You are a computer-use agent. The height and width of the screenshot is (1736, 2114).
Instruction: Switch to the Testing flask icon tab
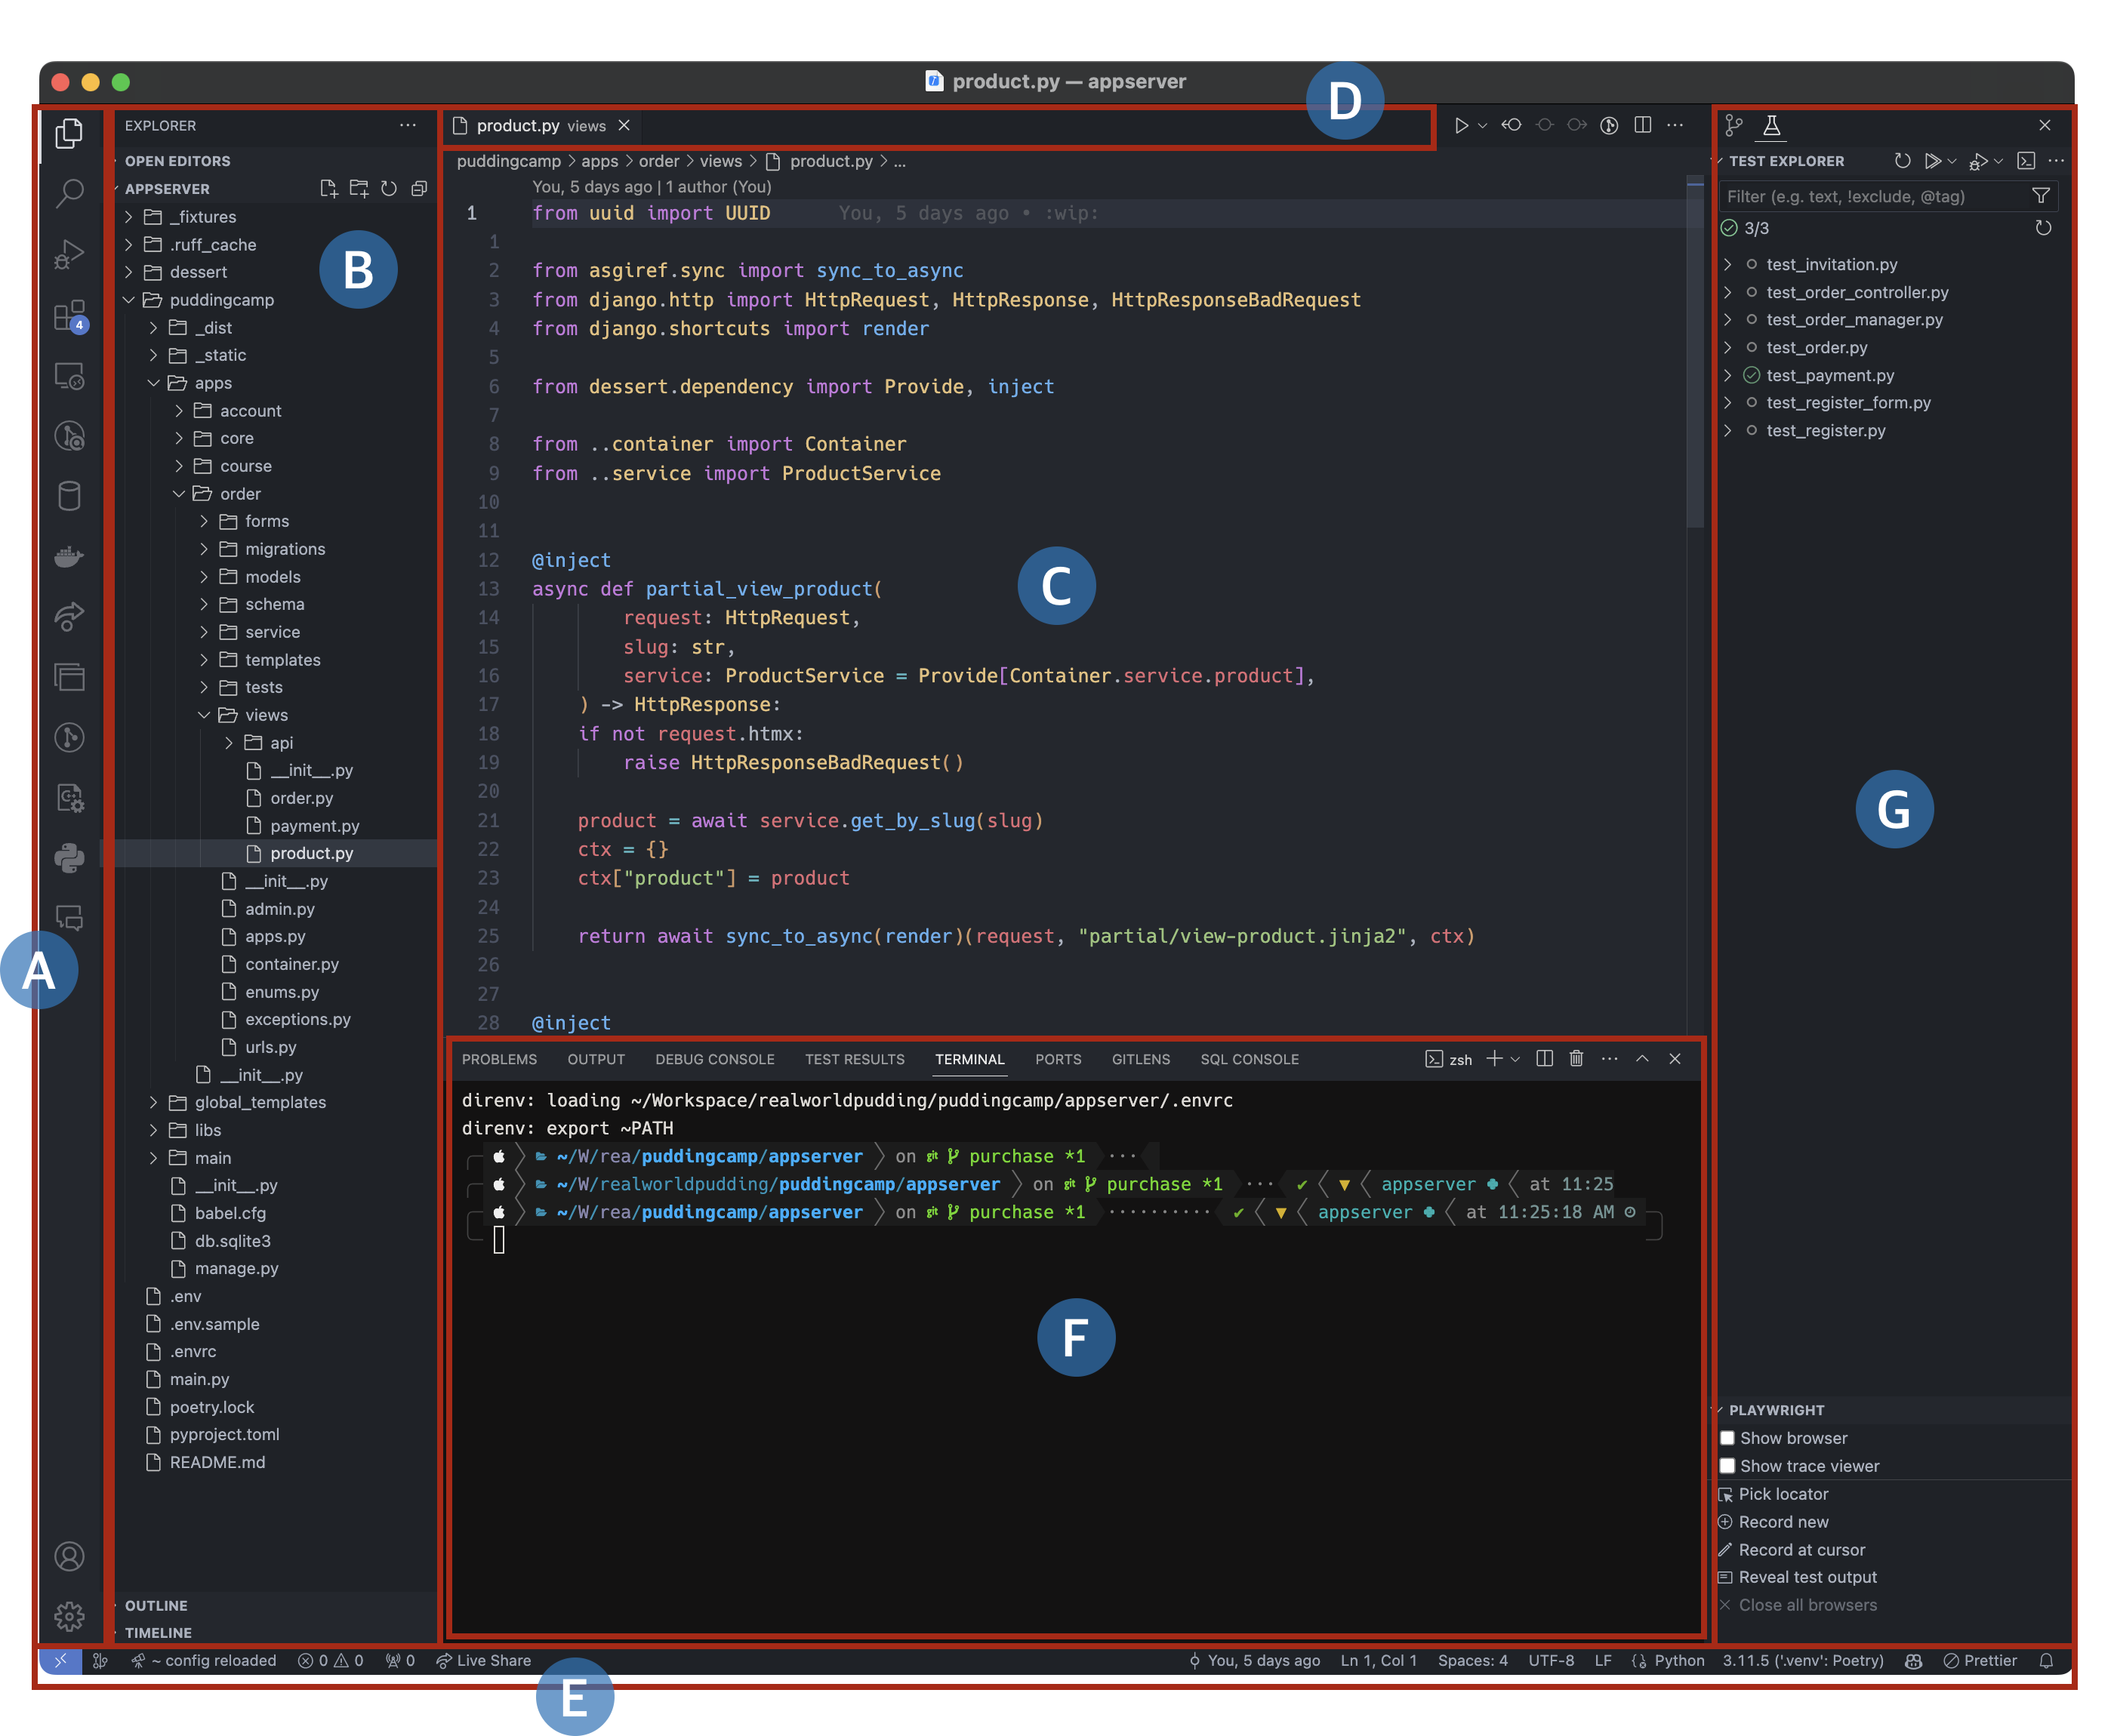point(1771,125)
